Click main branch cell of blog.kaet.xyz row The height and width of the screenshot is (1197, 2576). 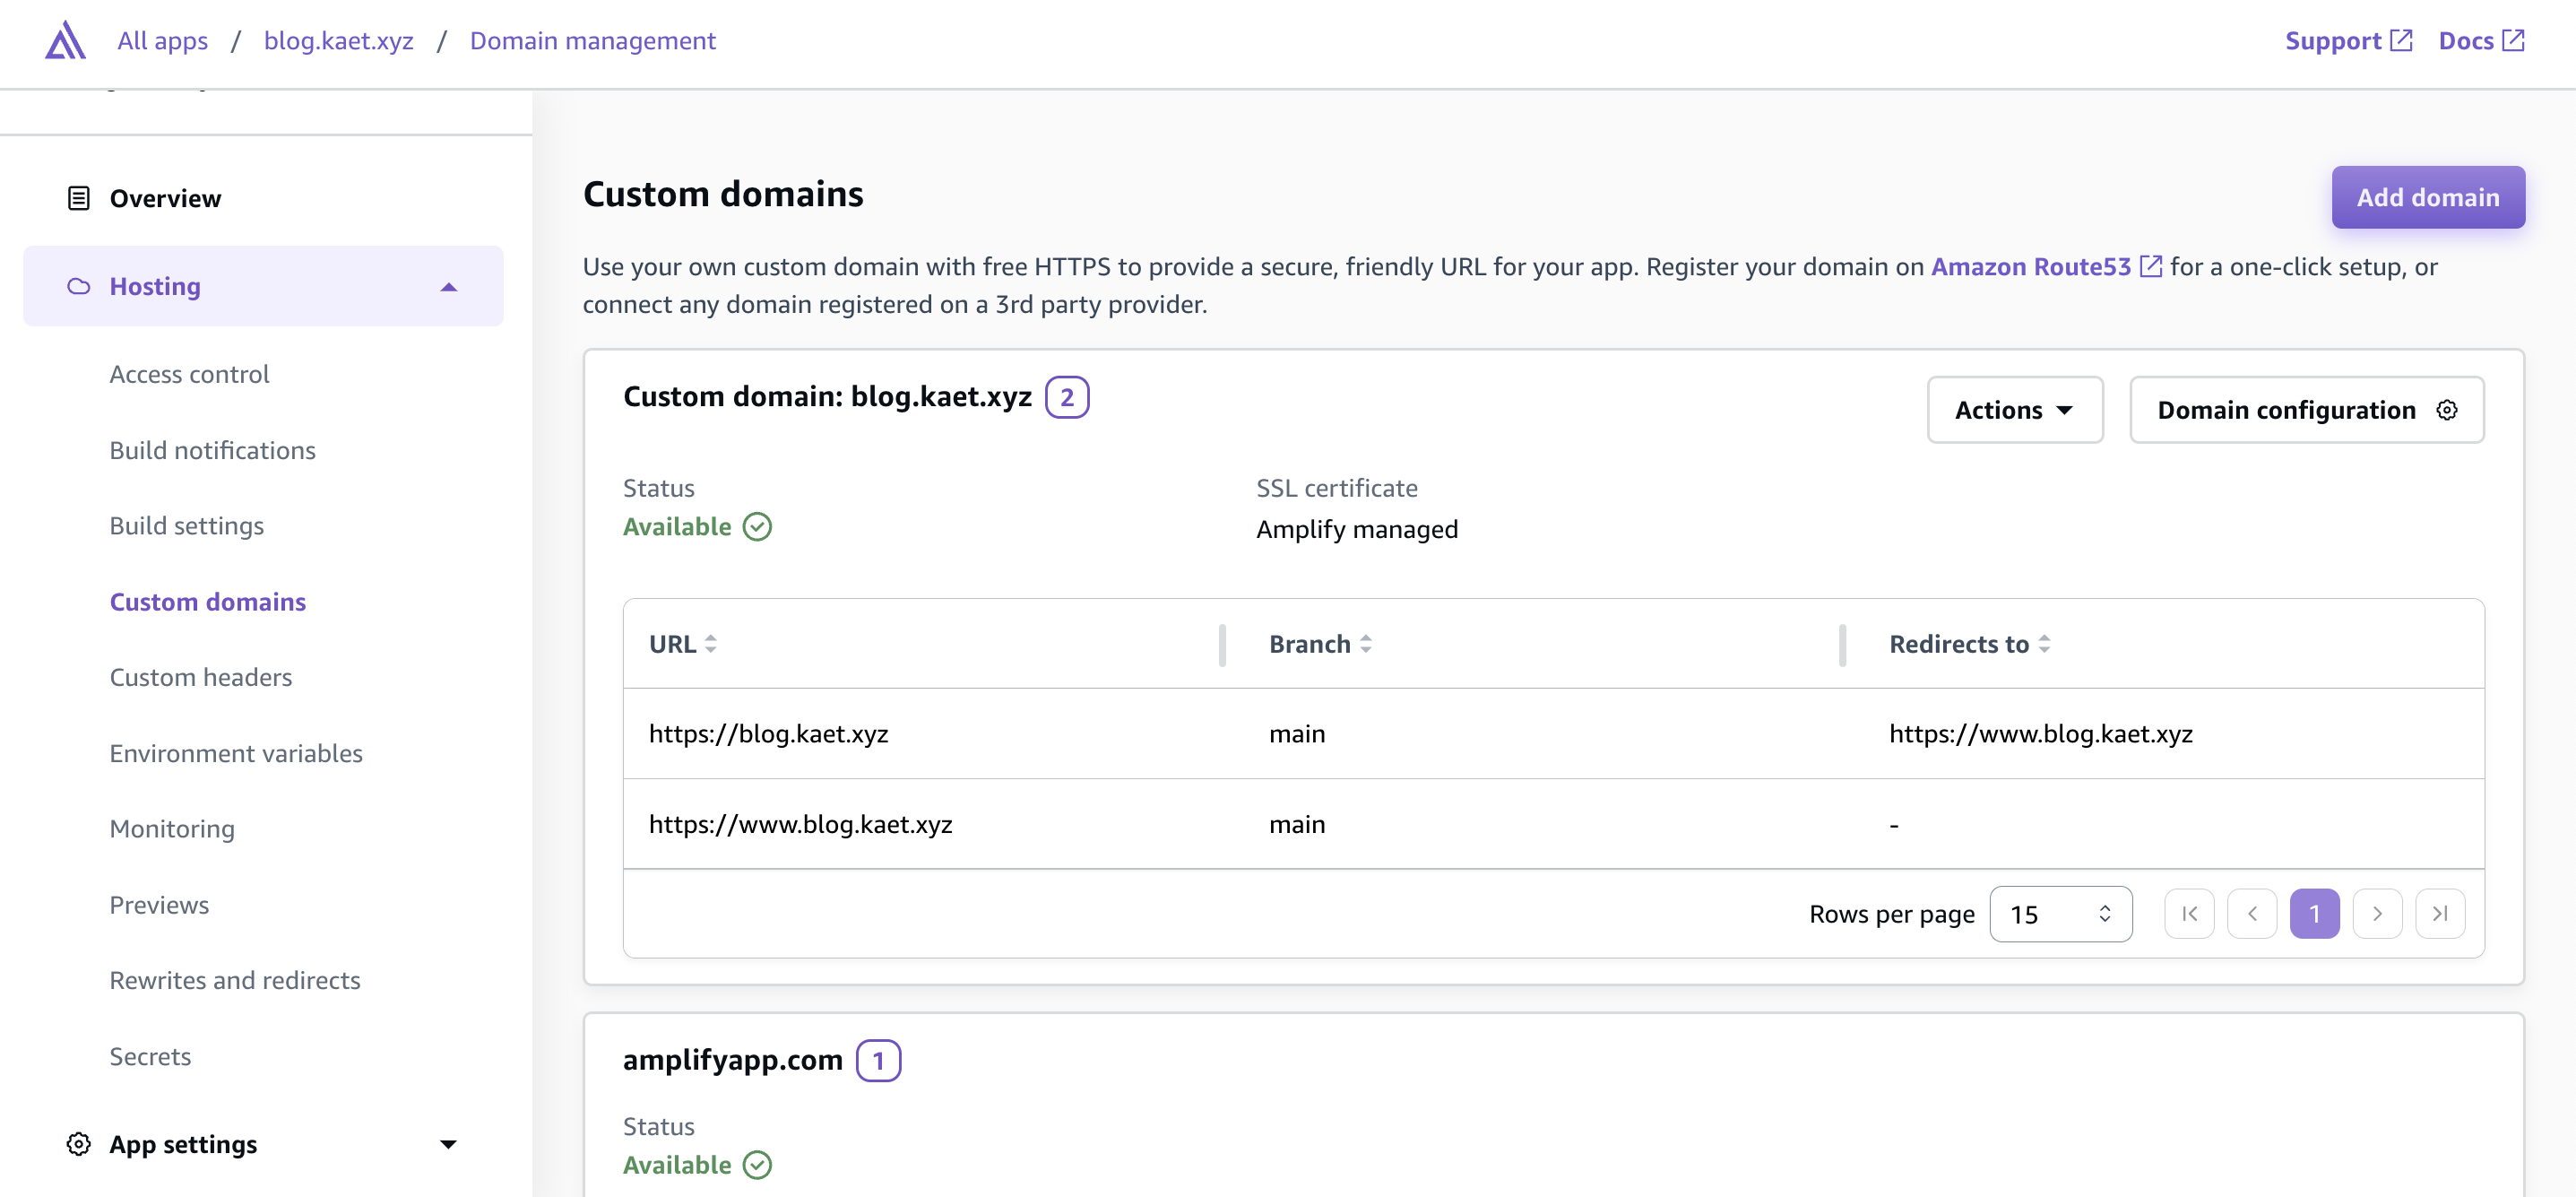coord(1297,734)
